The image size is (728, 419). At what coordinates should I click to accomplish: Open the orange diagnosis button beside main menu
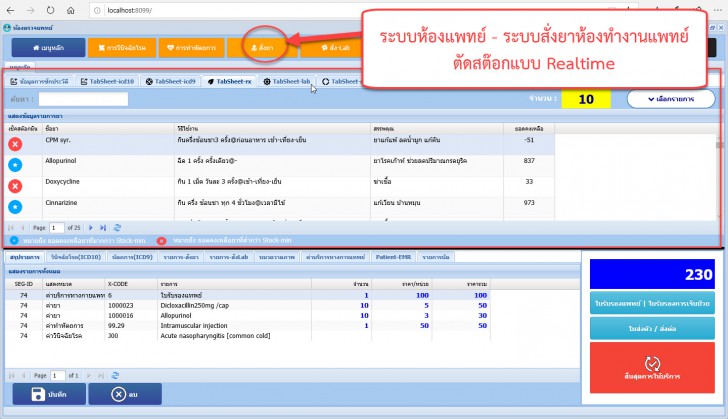click(122, 48)
